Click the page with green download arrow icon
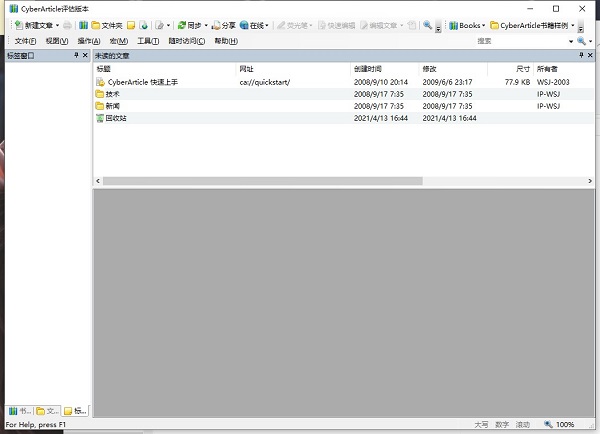The width and height of the screenshot is (600, 434). click(x=144, y=26)
